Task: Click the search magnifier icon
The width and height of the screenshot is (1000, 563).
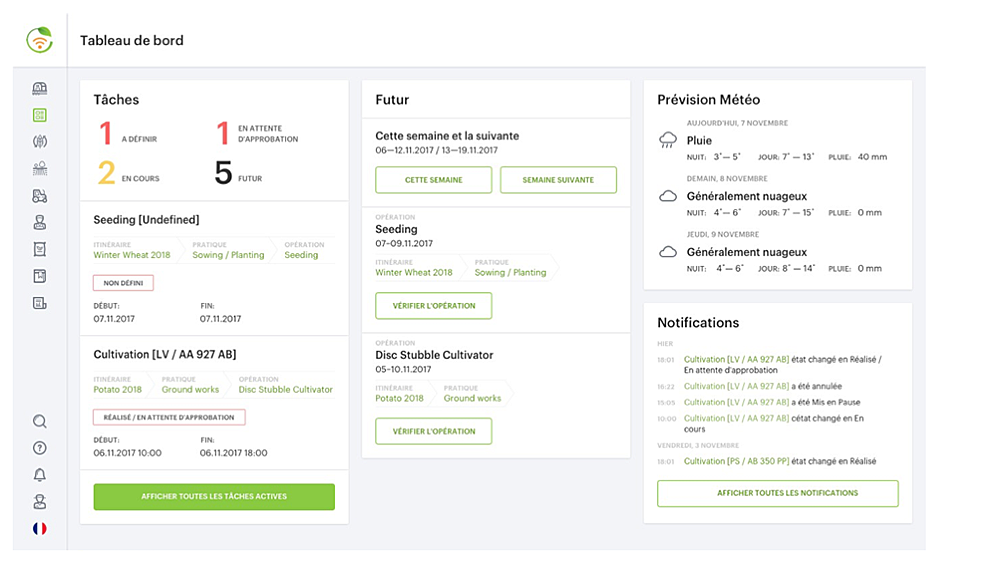Action: tap(40, 421)
